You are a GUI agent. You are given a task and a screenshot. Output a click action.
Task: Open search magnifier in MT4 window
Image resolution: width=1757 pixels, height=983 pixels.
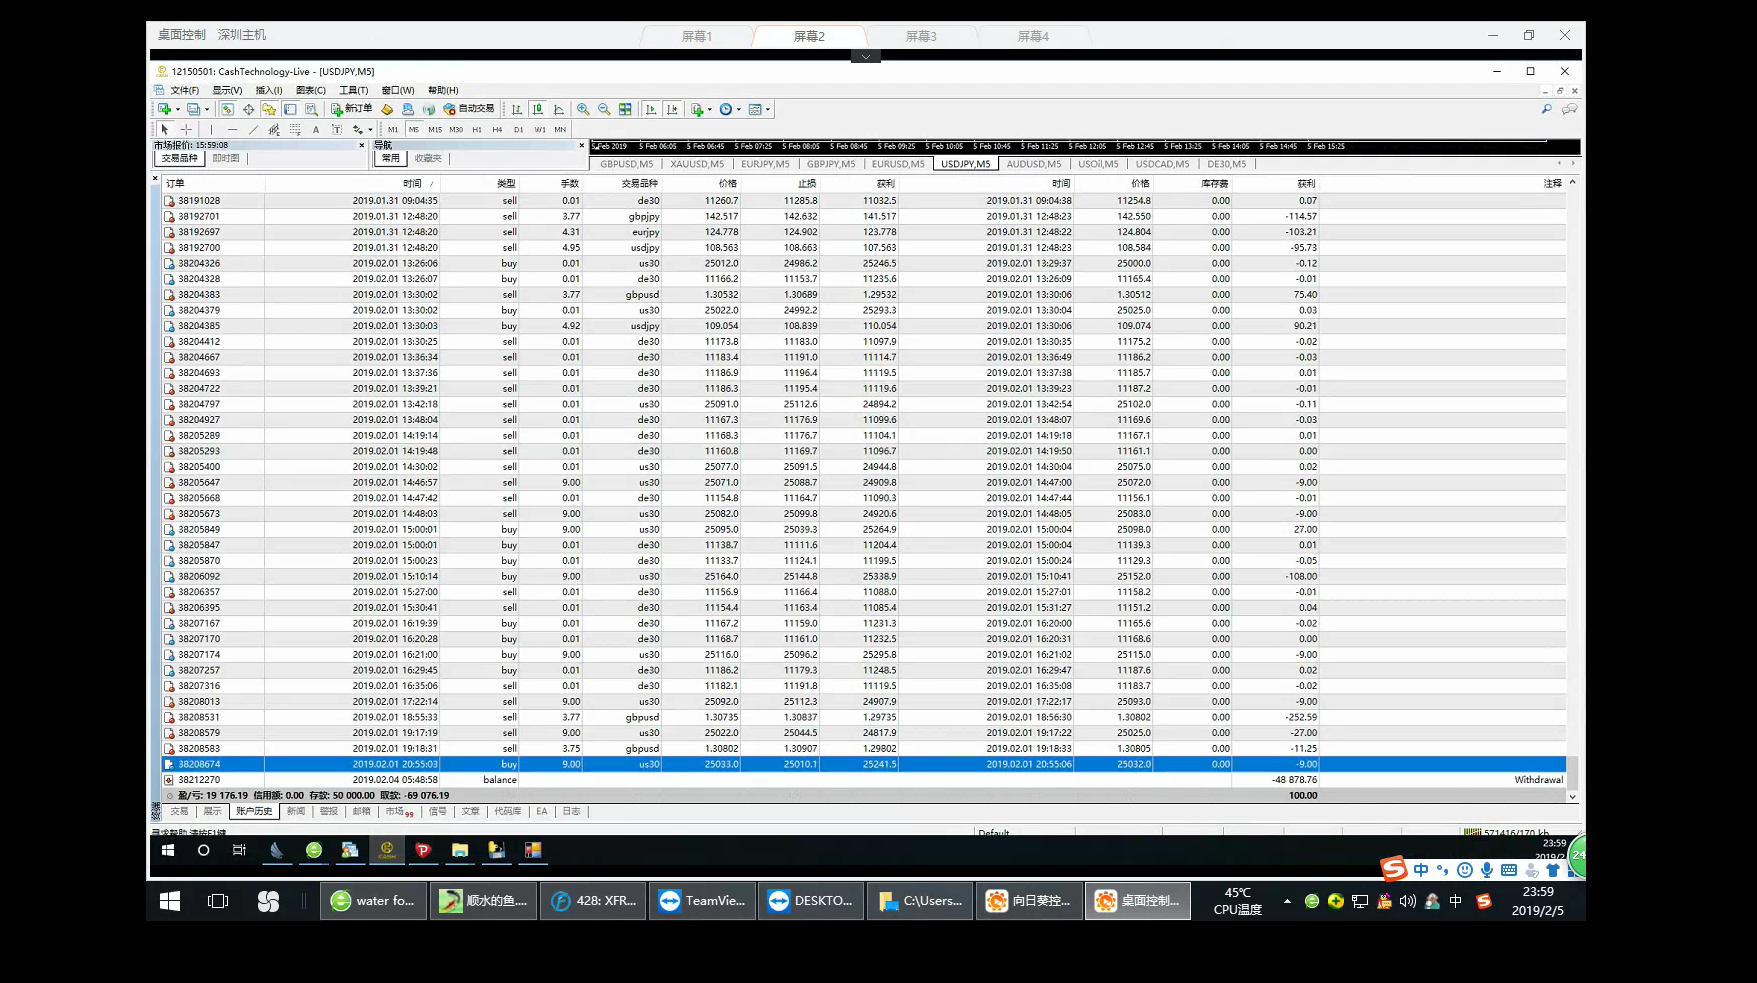pos(1546,109)
